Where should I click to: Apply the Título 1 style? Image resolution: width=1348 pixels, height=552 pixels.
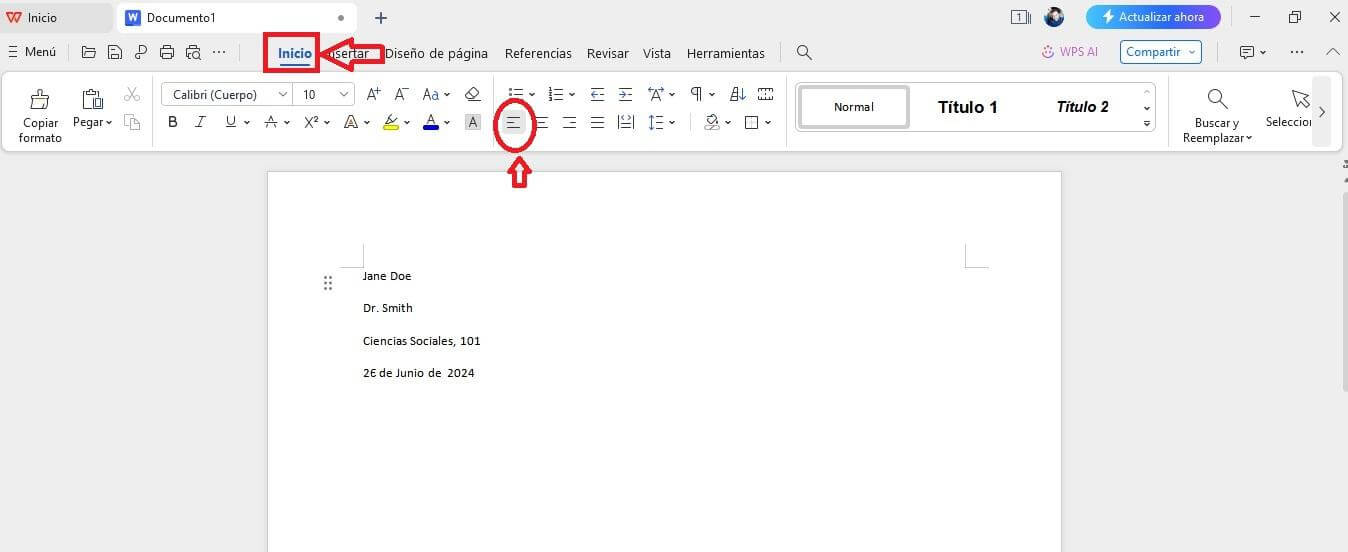point(967,107)
